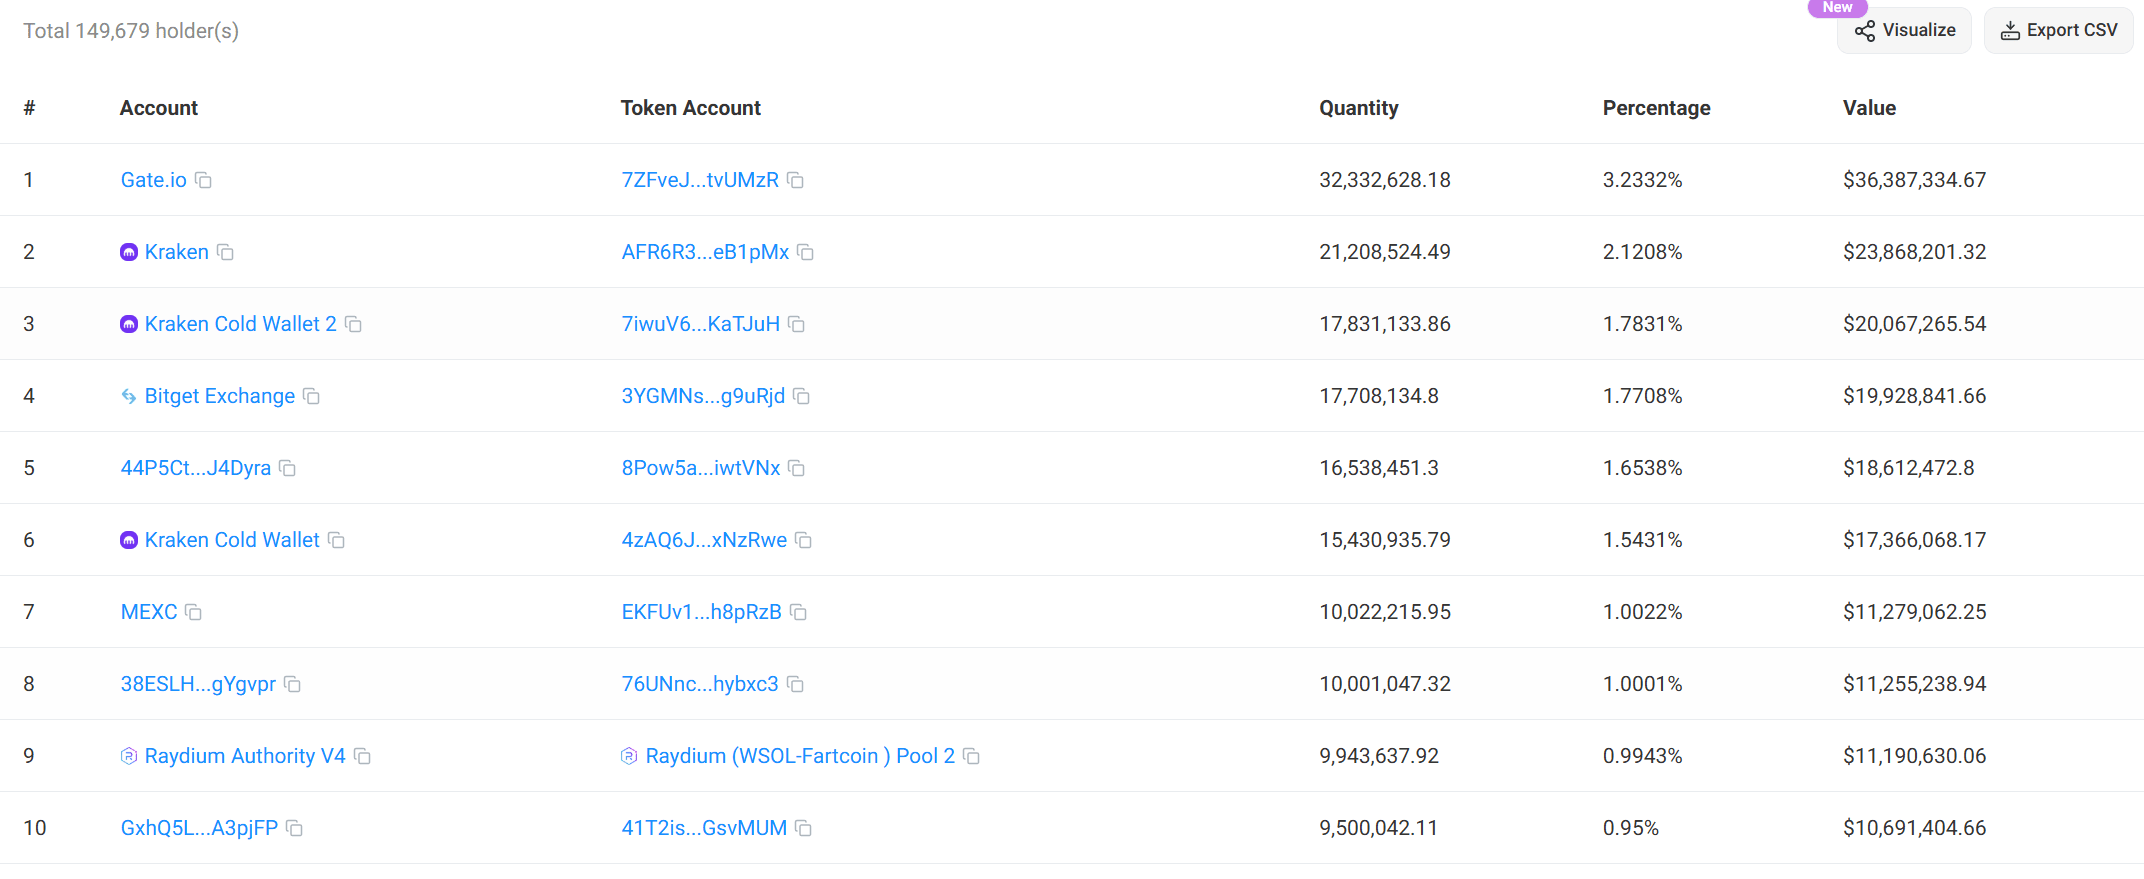Viewport: 2144px width, 879px height.
Task: Copy token account 4zAQ6J...xNzRwe
Action: coord(803,540)
